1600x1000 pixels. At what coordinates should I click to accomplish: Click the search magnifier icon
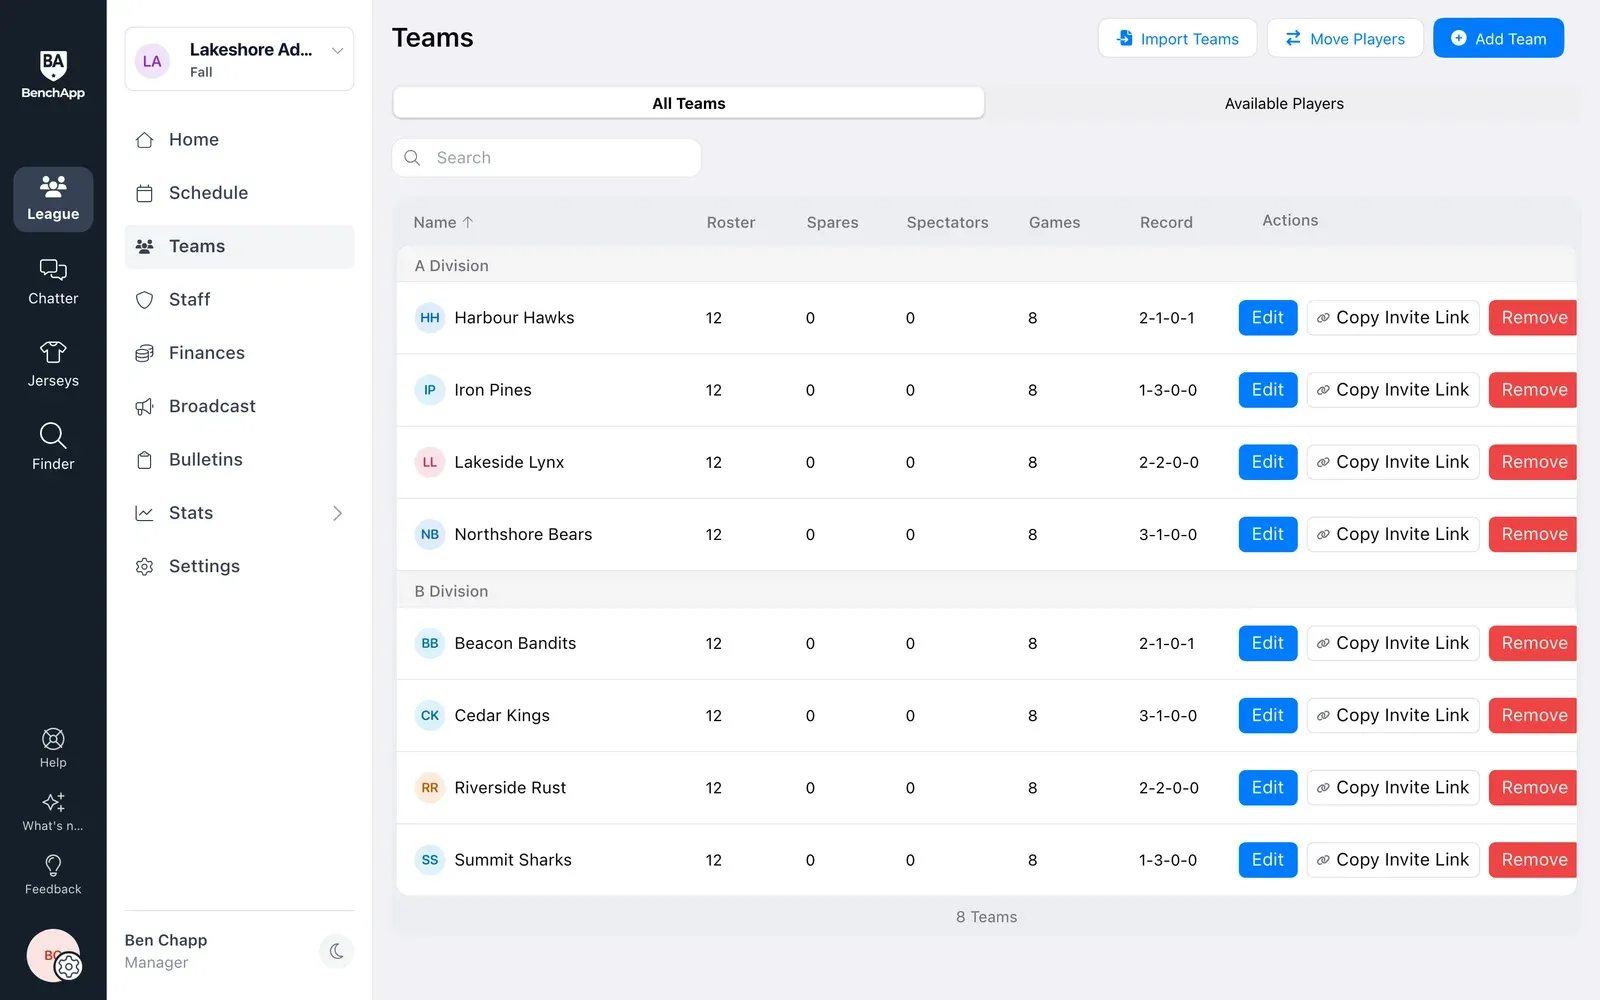point(412,158)
